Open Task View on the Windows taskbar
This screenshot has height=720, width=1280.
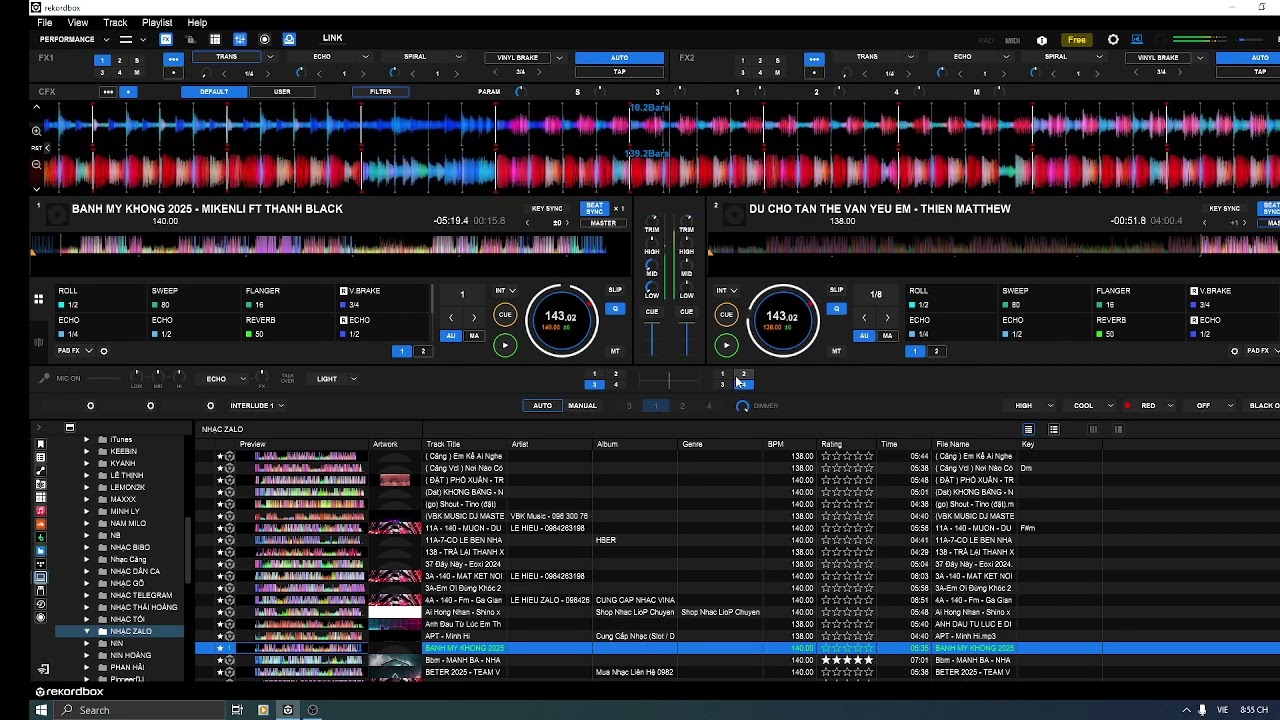237,710
